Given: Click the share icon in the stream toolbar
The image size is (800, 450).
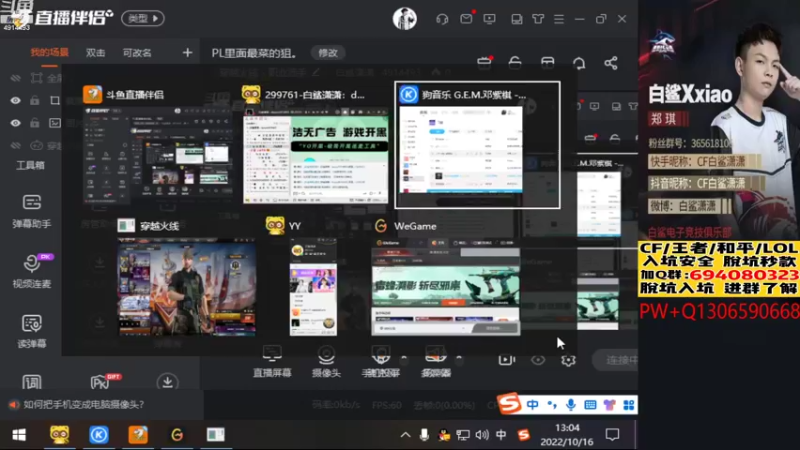Looking at the screenshot, I should [x=611, y=63].
